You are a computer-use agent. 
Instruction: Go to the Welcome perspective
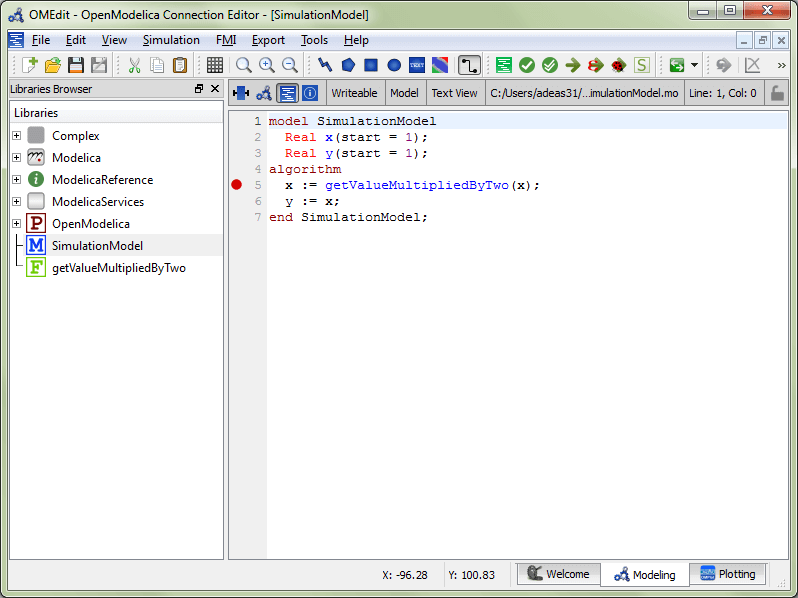pyautogui.click(x=558, y=574)
